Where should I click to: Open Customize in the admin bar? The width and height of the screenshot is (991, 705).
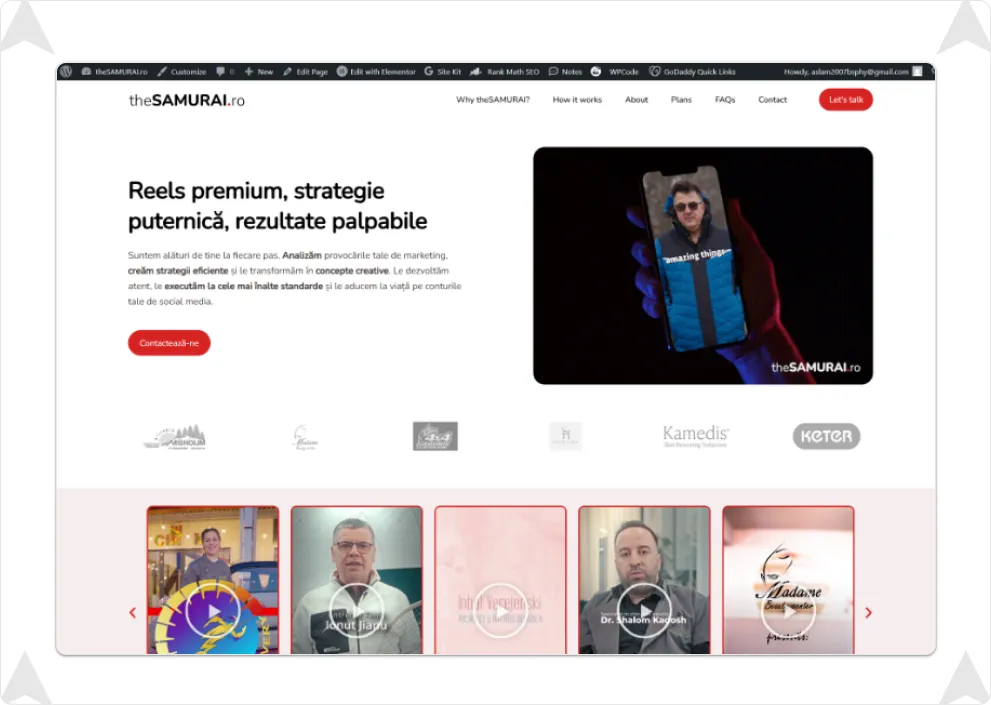[x=182, y=72]
